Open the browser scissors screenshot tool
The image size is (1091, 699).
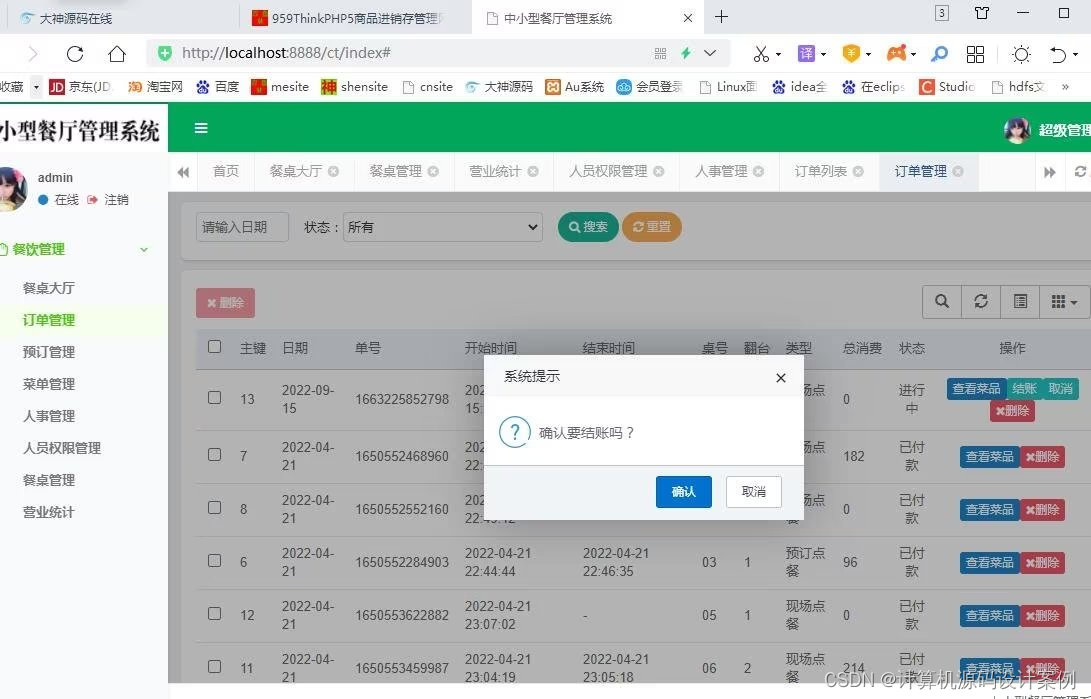coord(761,54)
